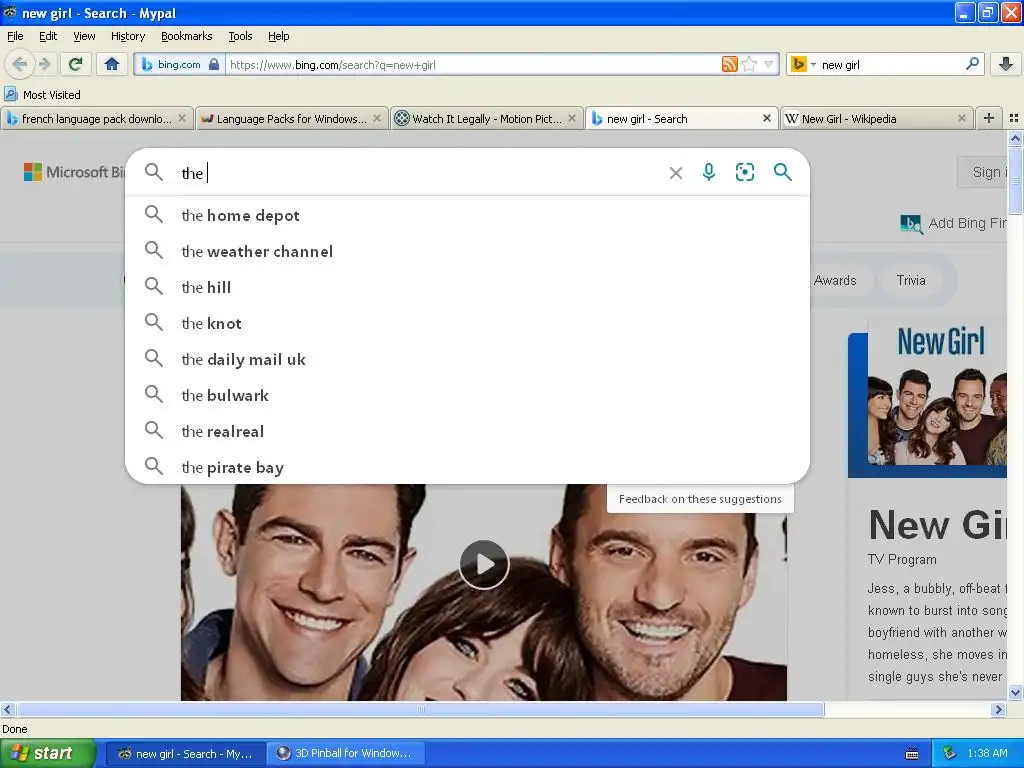Click the toolbar search magnifier icon
1024x768 pixels.
pyautogui.click(x=972, y=64)
